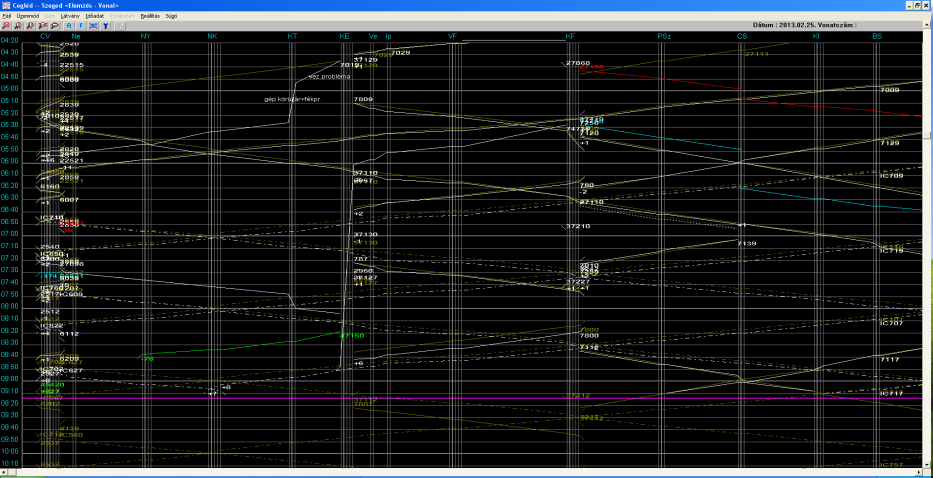
Task: Click the train label IC717
Action: pos(891,394)
